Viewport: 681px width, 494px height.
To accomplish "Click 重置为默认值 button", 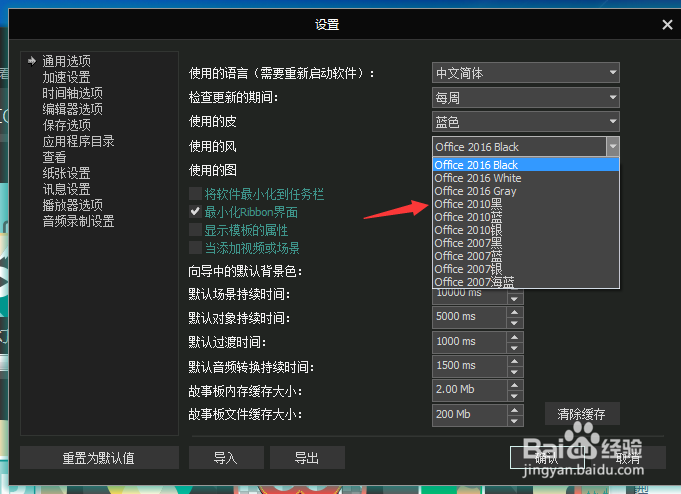I will pos(99,458).
